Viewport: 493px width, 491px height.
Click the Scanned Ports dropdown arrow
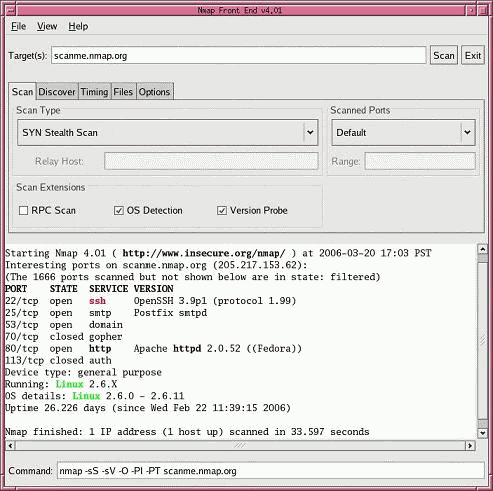(x=467, y=132)
